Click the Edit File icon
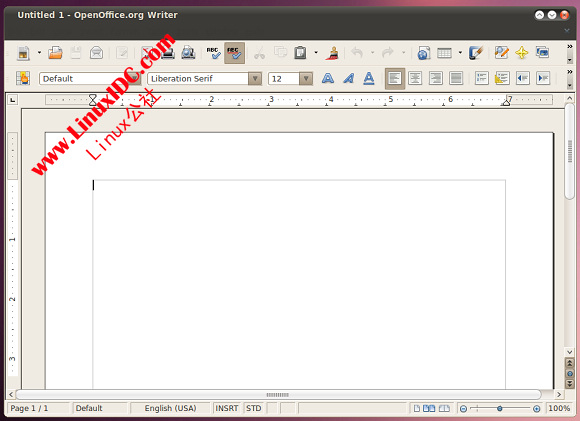The height and width of the screenshot is (421, 580). pyautogui.click(x=122, y=53)
